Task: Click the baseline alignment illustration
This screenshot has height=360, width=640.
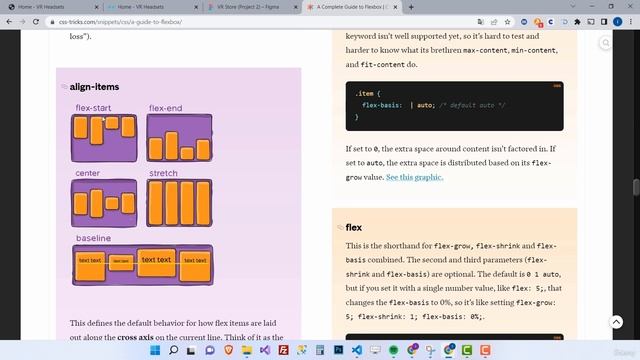Action: pos(142,265)
